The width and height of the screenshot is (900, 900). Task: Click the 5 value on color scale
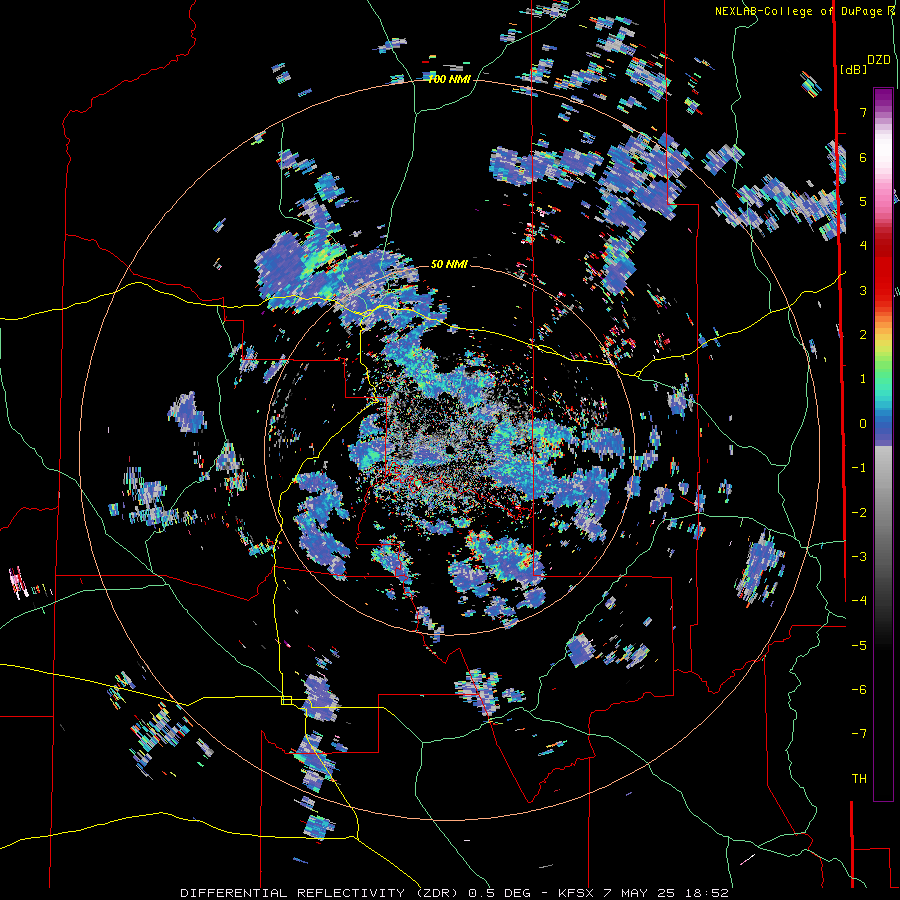point(863,201)
